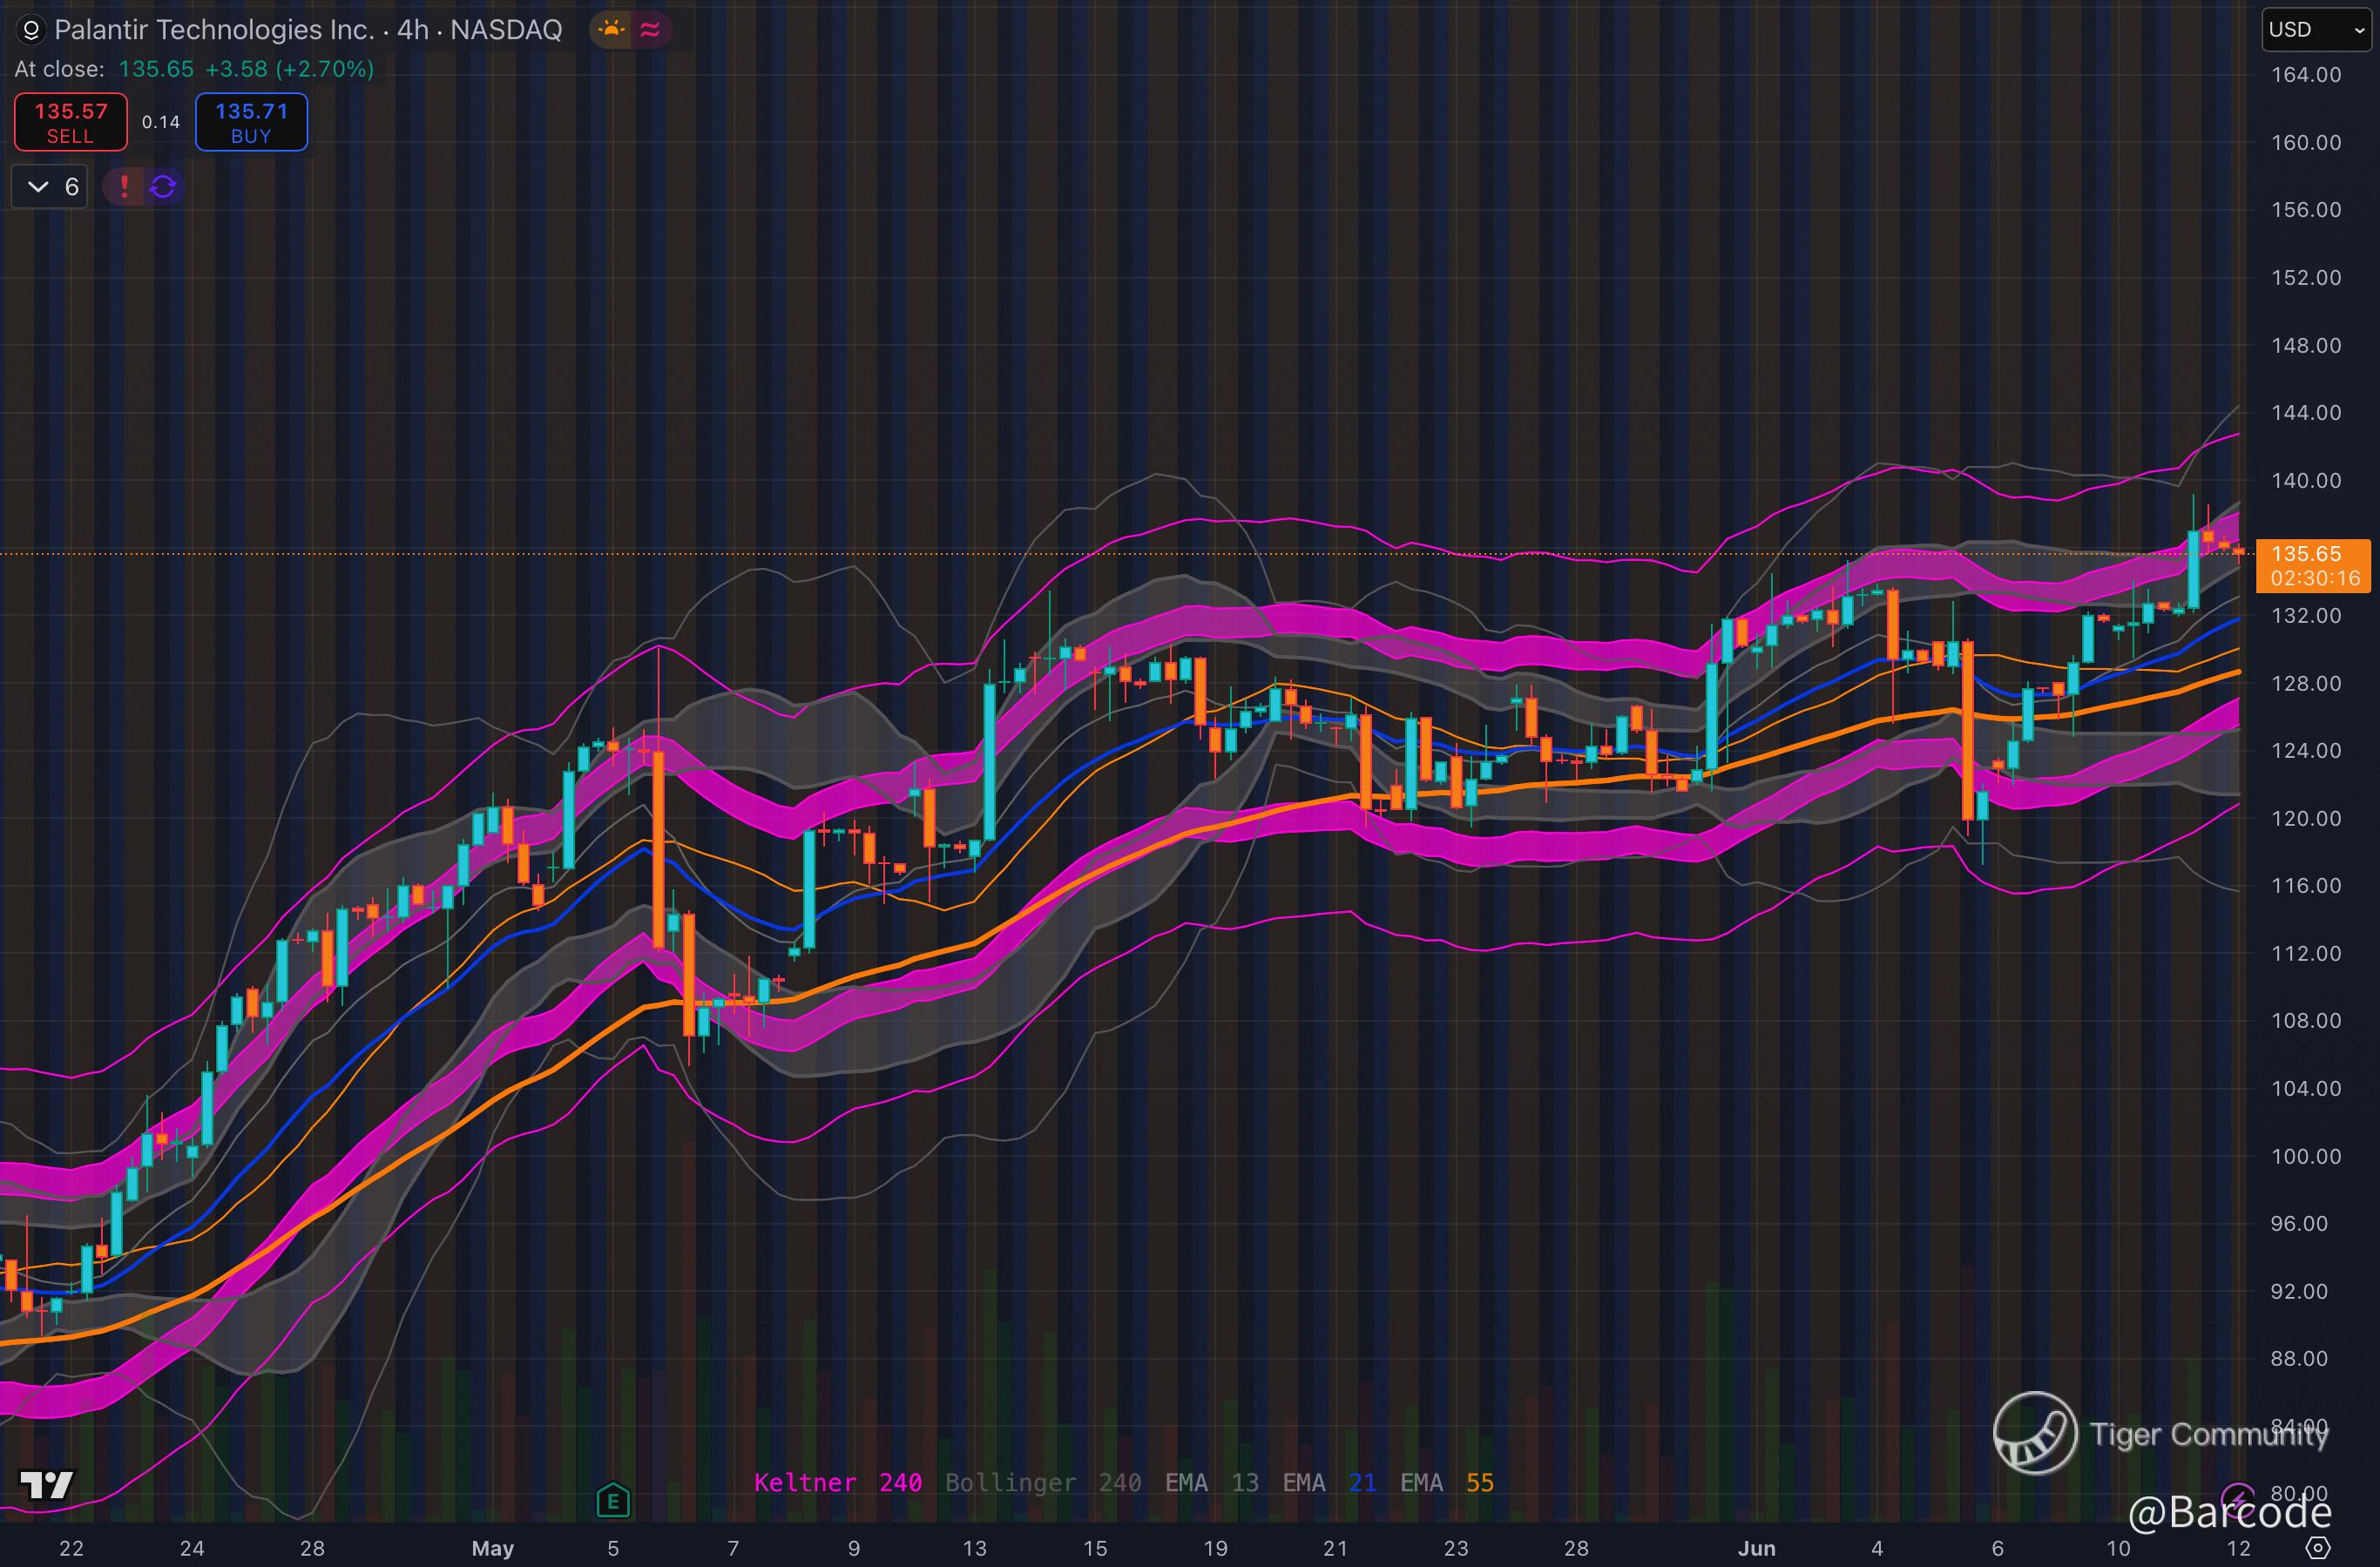Select the Bollinger 240 indicator label

click(1042, 1482)
